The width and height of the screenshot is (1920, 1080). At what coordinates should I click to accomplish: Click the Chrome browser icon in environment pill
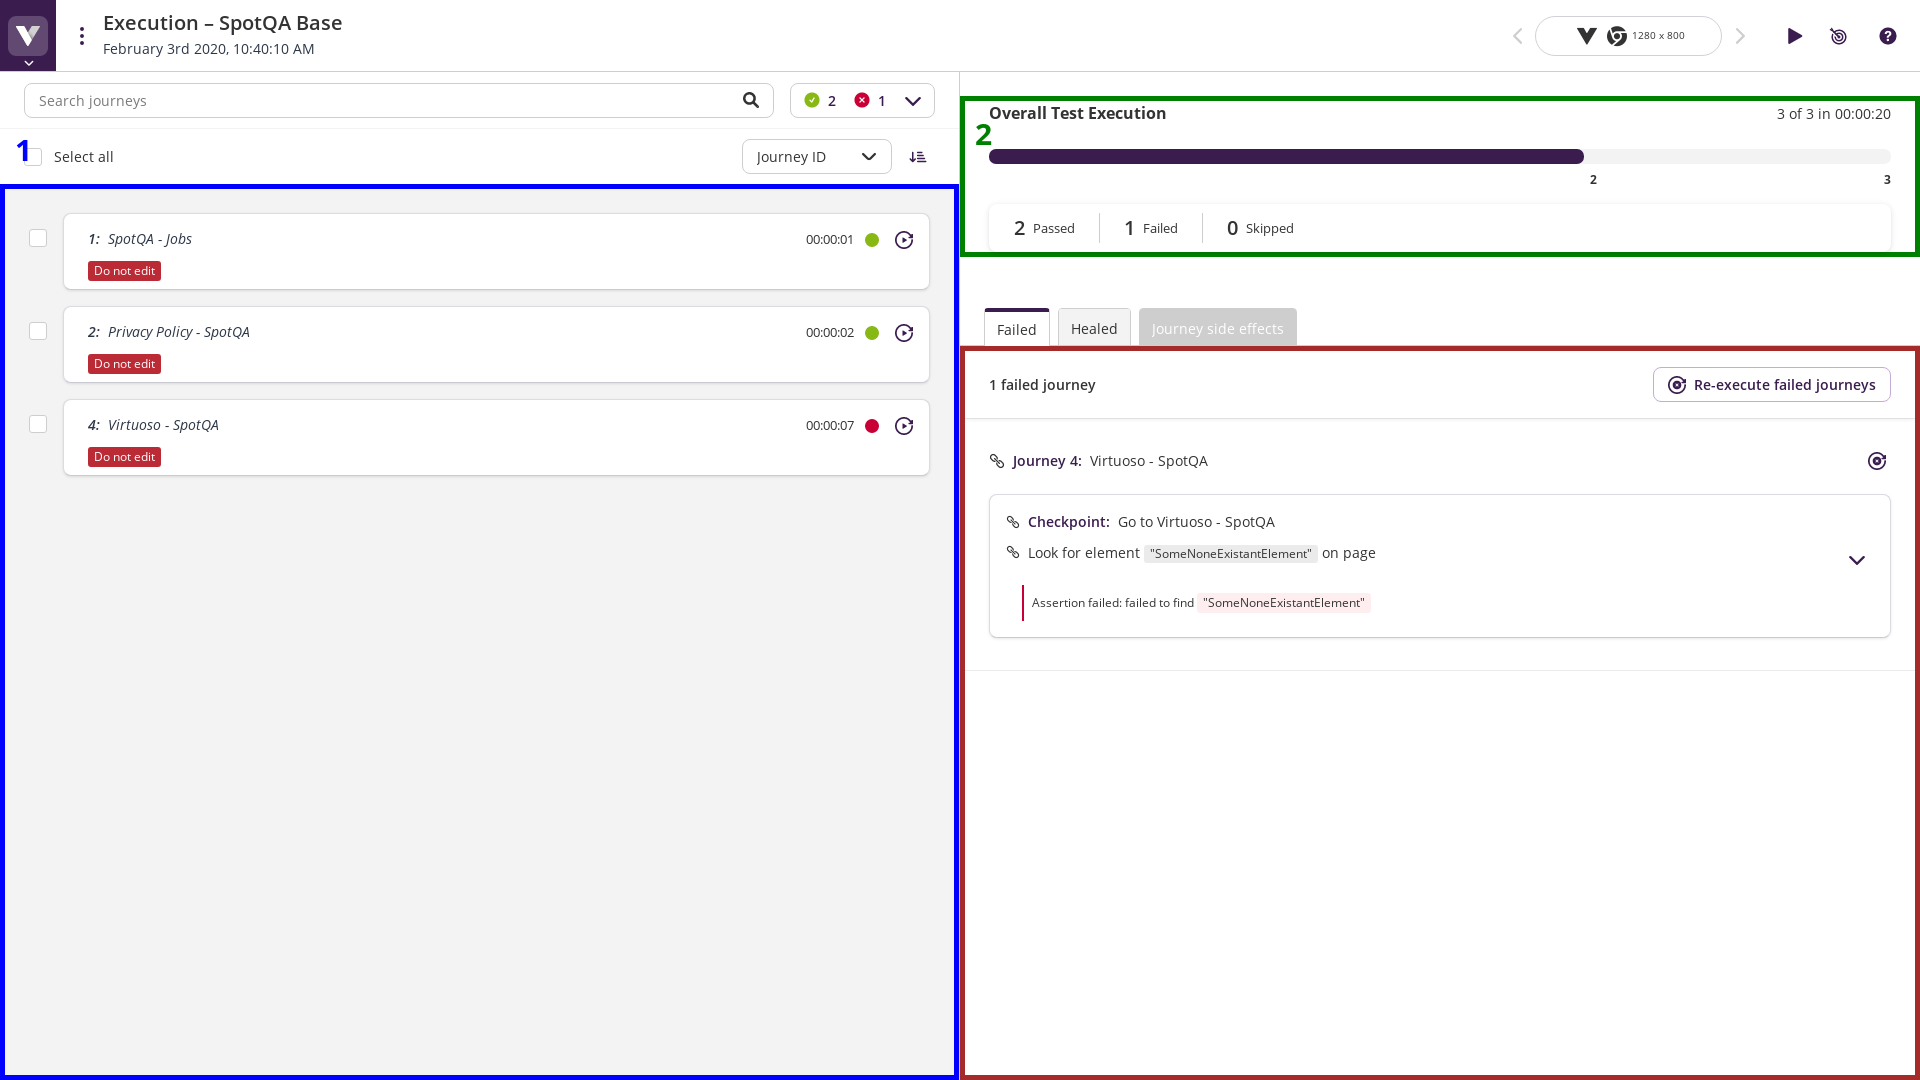1617,36
